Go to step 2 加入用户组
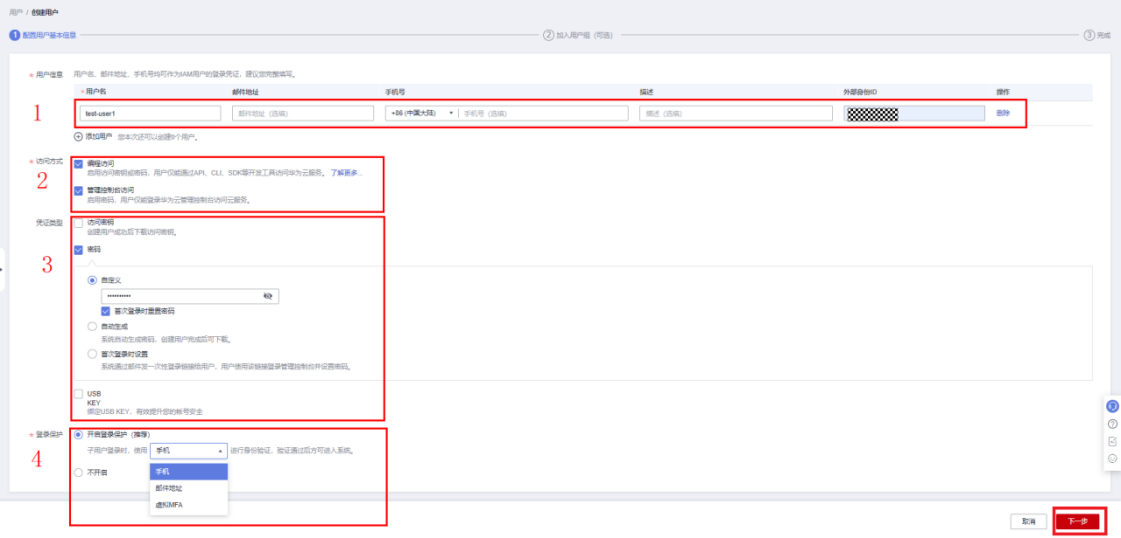 578,34
